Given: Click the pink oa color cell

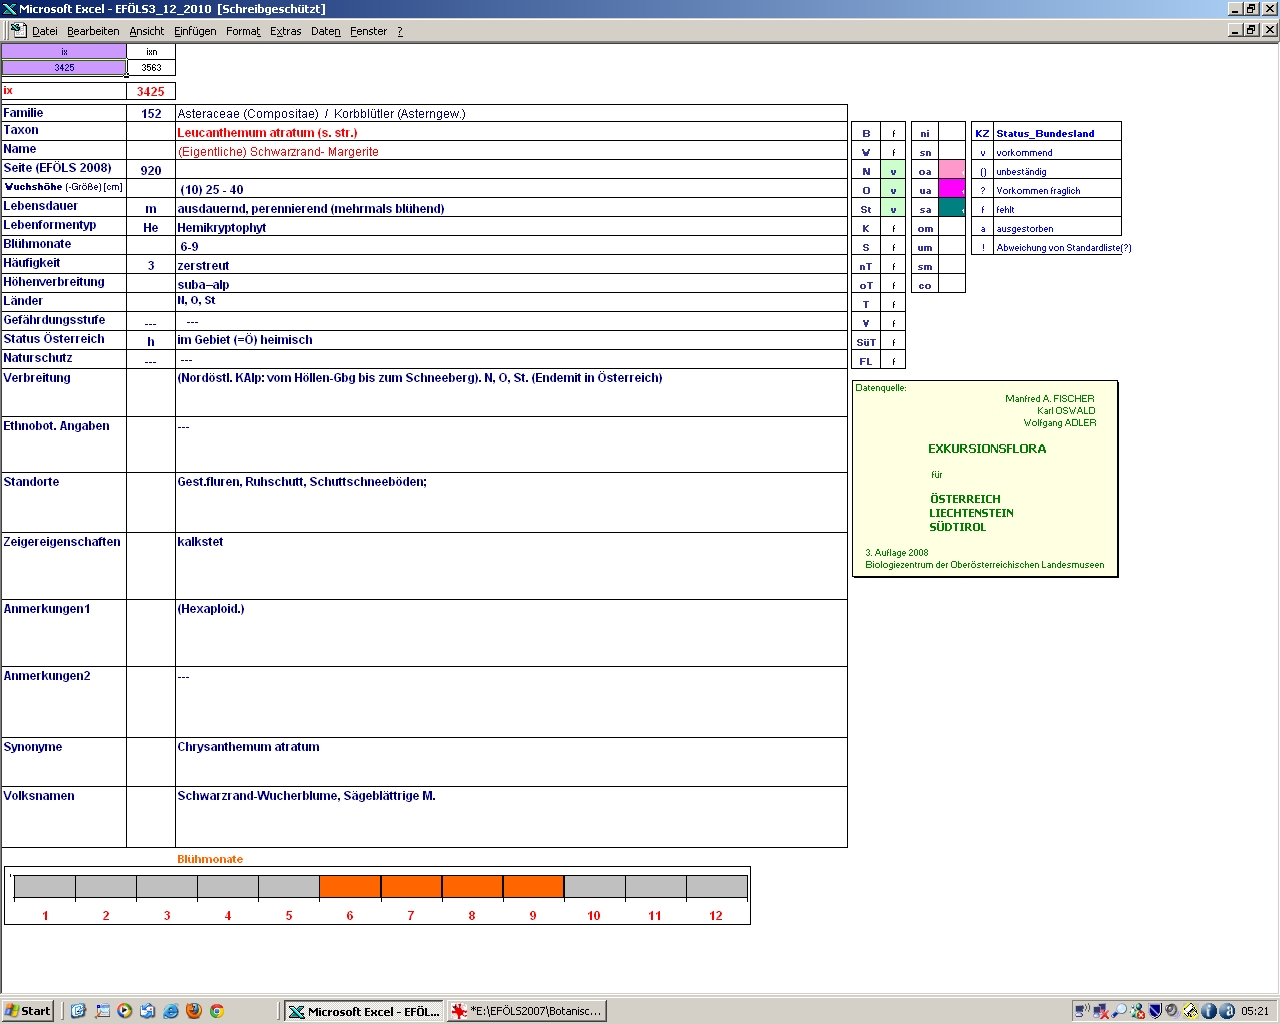Looking at the screenshot, I should point(952,170).
